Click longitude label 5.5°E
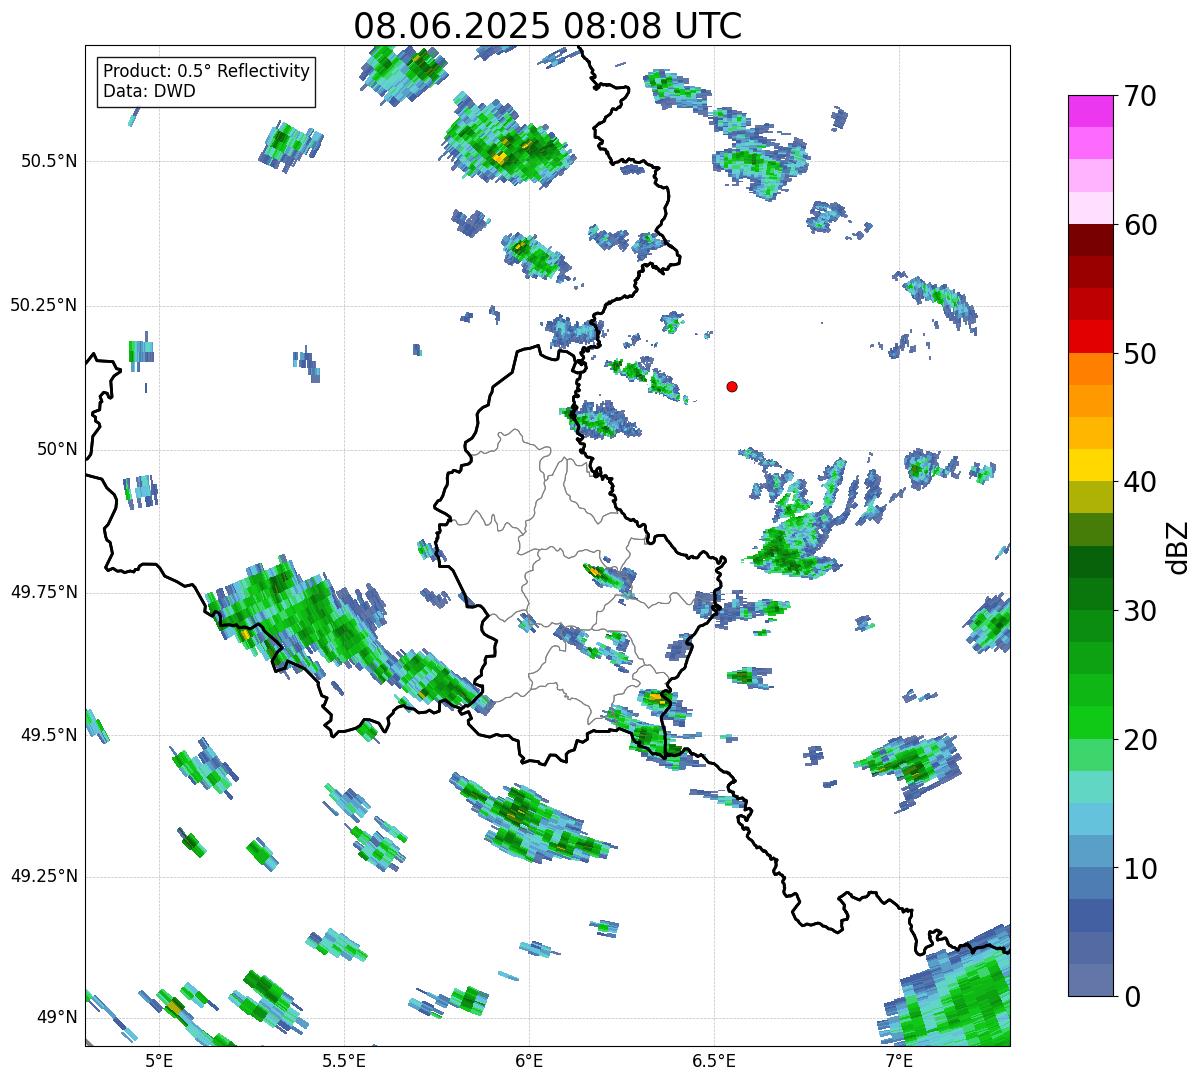Image resolution: width=1202 pixels, height=1081 pixels. 344,1061
